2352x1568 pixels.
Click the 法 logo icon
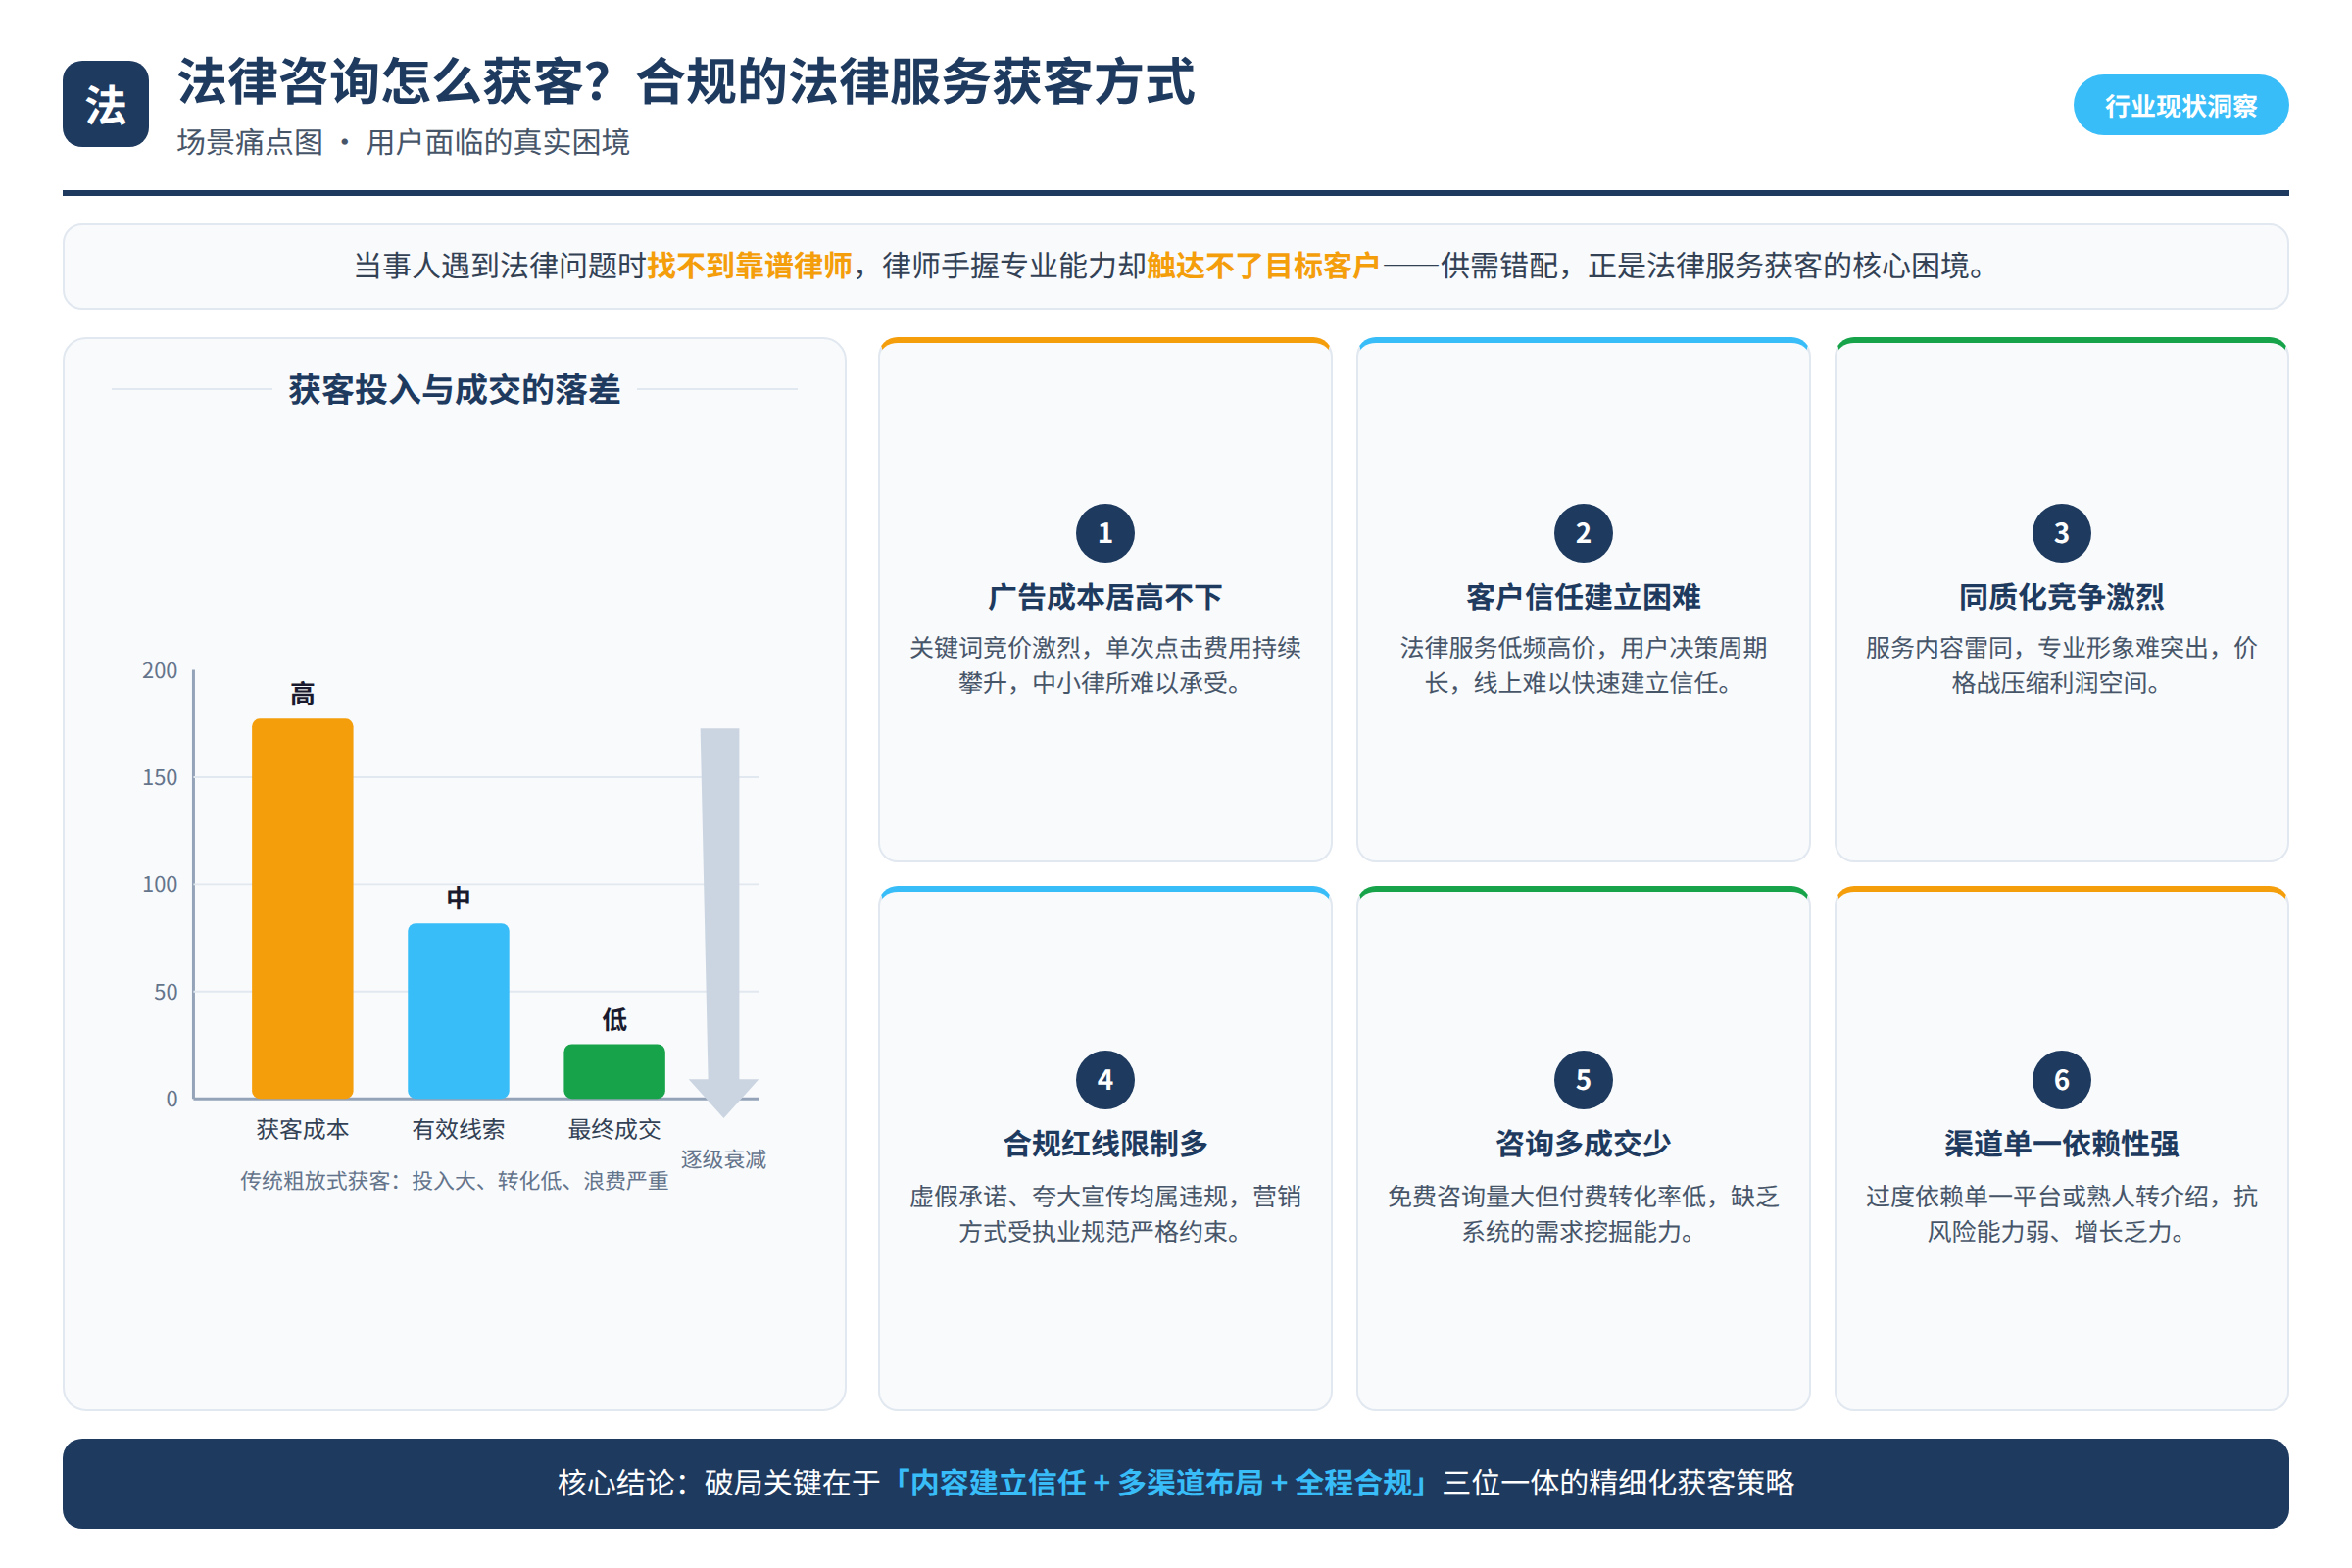point(106,104)
